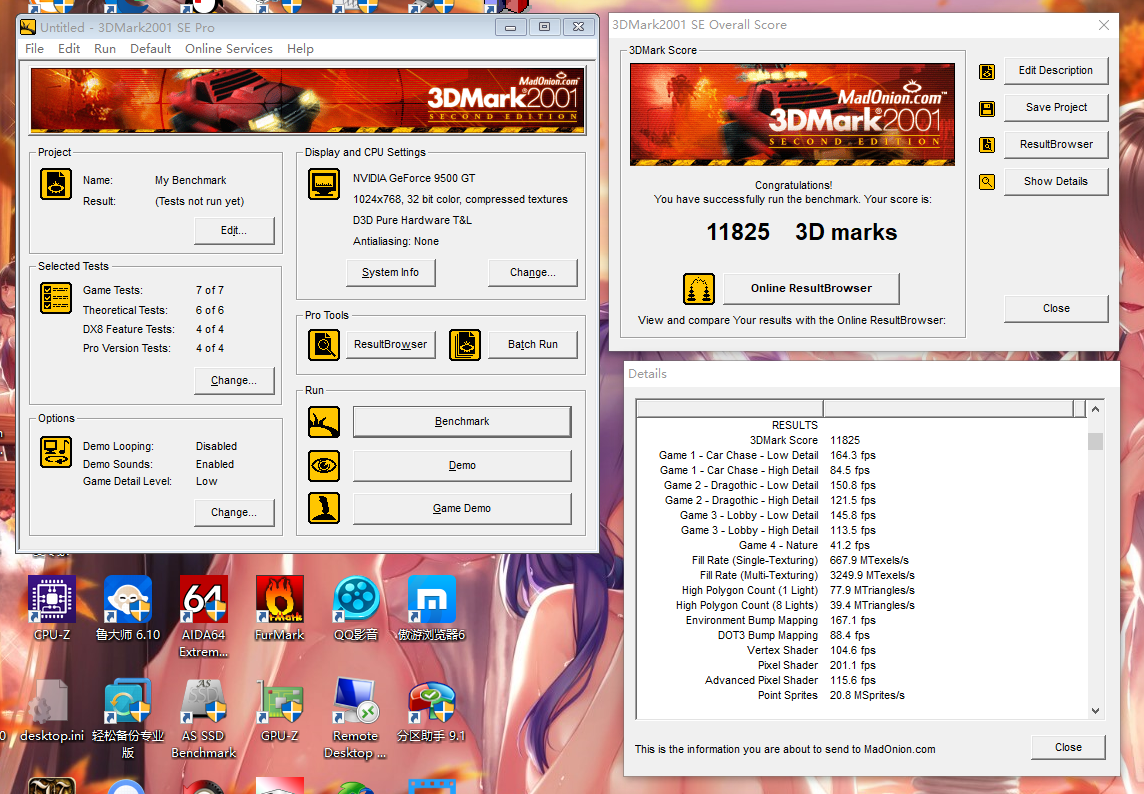Click the Demo eye icon
The height and width of the screenshot is (794, 1144).
coord(324,466)
